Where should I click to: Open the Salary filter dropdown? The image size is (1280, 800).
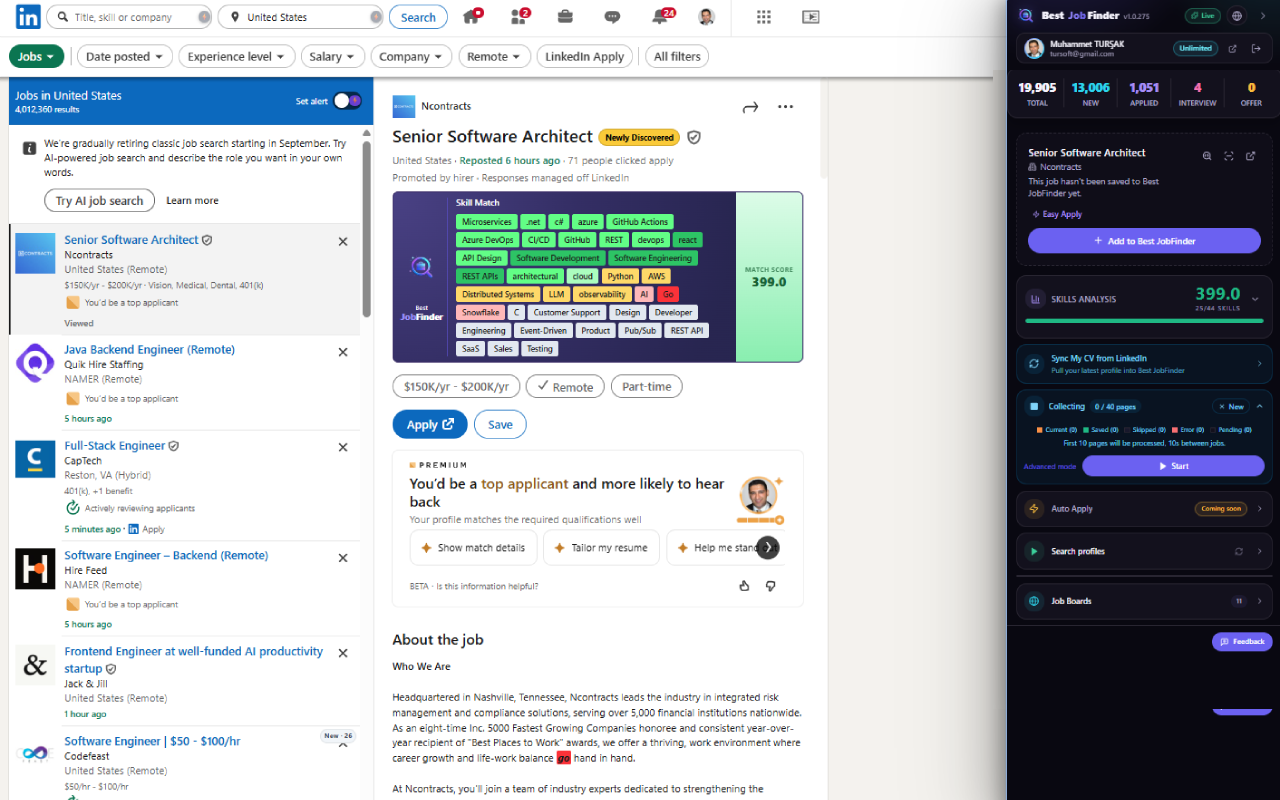(x=333, y=57)
